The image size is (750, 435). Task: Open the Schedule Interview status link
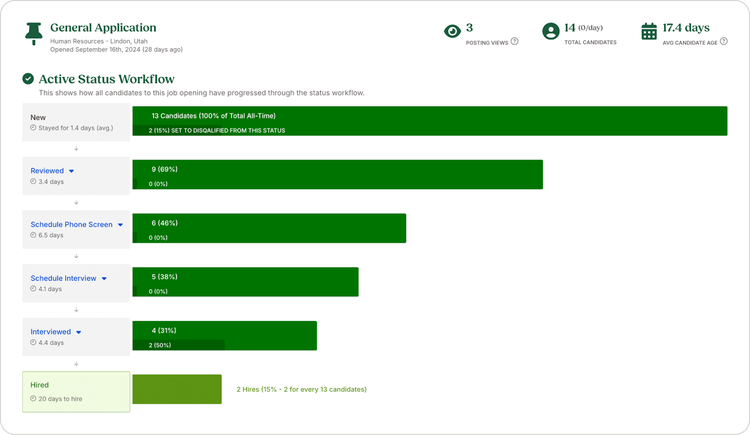(x=63, y=278)
